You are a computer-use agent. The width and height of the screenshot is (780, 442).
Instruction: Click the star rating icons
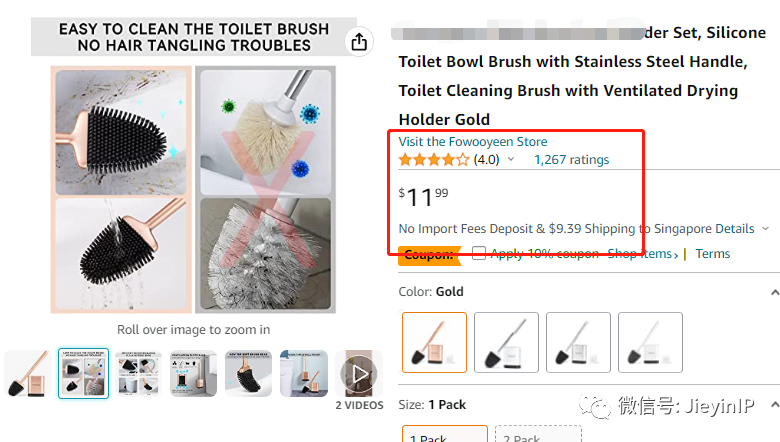(x=433, y=160)
